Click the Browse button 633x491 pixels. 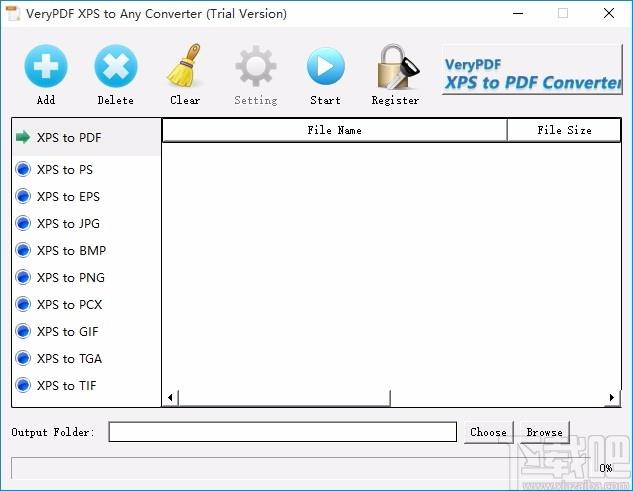click(545, 432)
